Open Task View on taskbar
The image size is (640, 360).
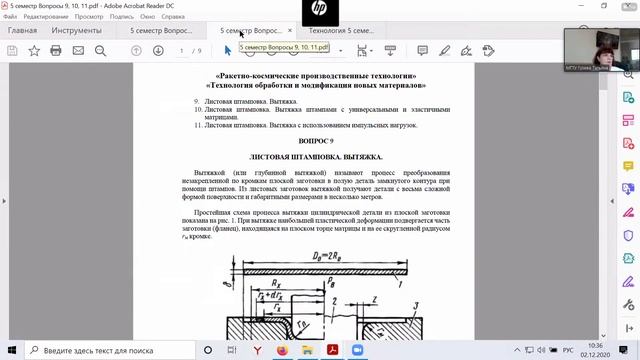[232, 350]
